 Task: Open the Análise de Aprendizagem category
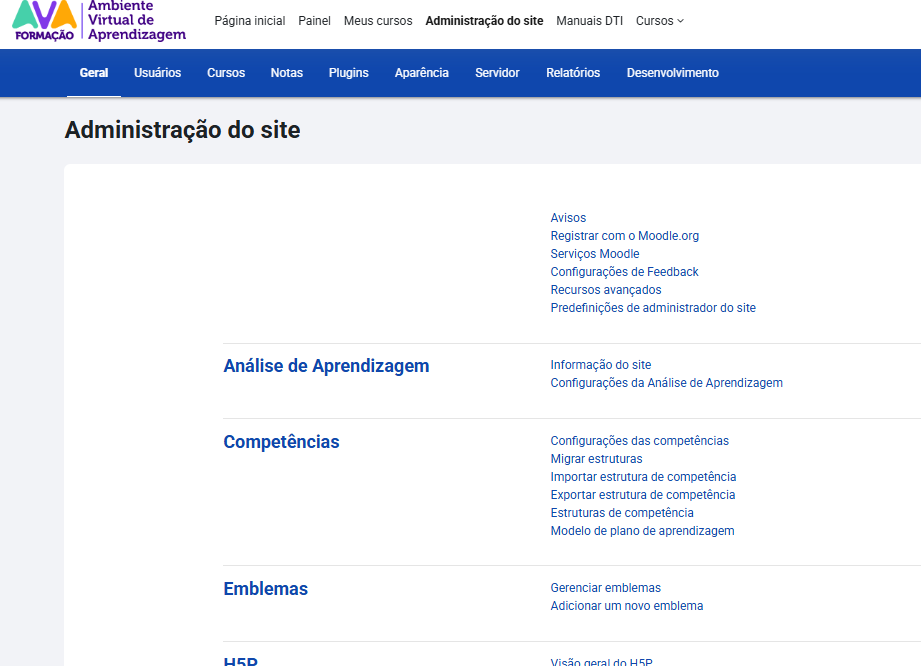coord(326,366)
